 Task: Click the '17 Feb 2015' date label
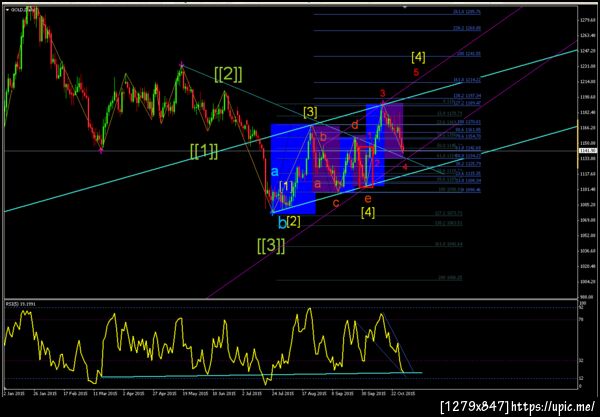(75, 393)
